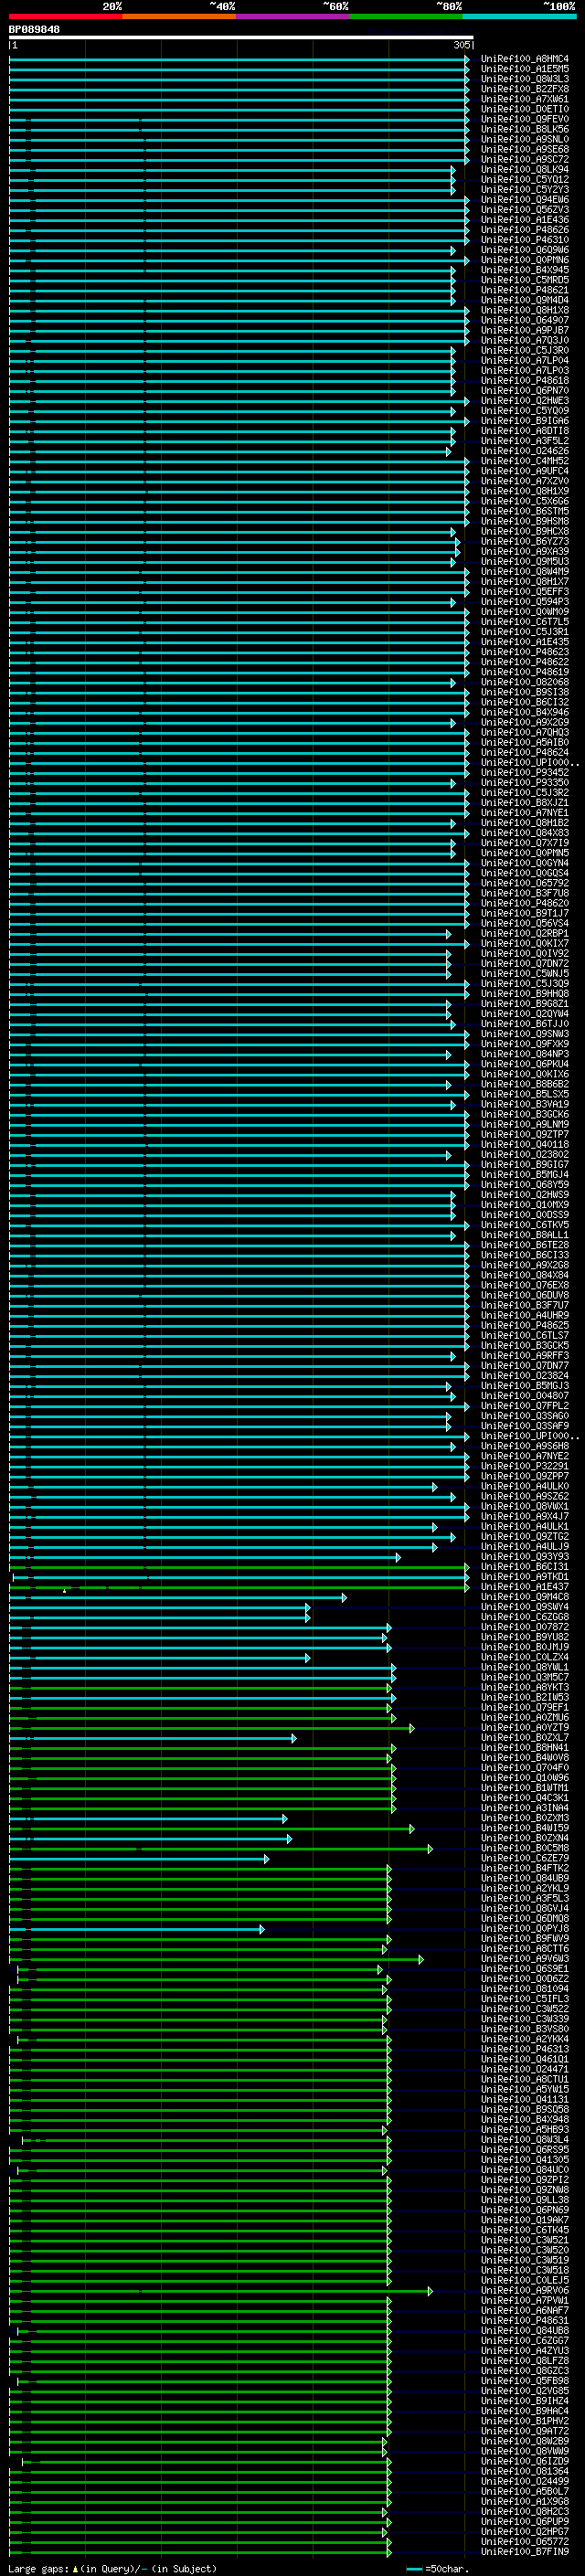Click hit label UniRef100_A4ULK0

[524, 1486]
